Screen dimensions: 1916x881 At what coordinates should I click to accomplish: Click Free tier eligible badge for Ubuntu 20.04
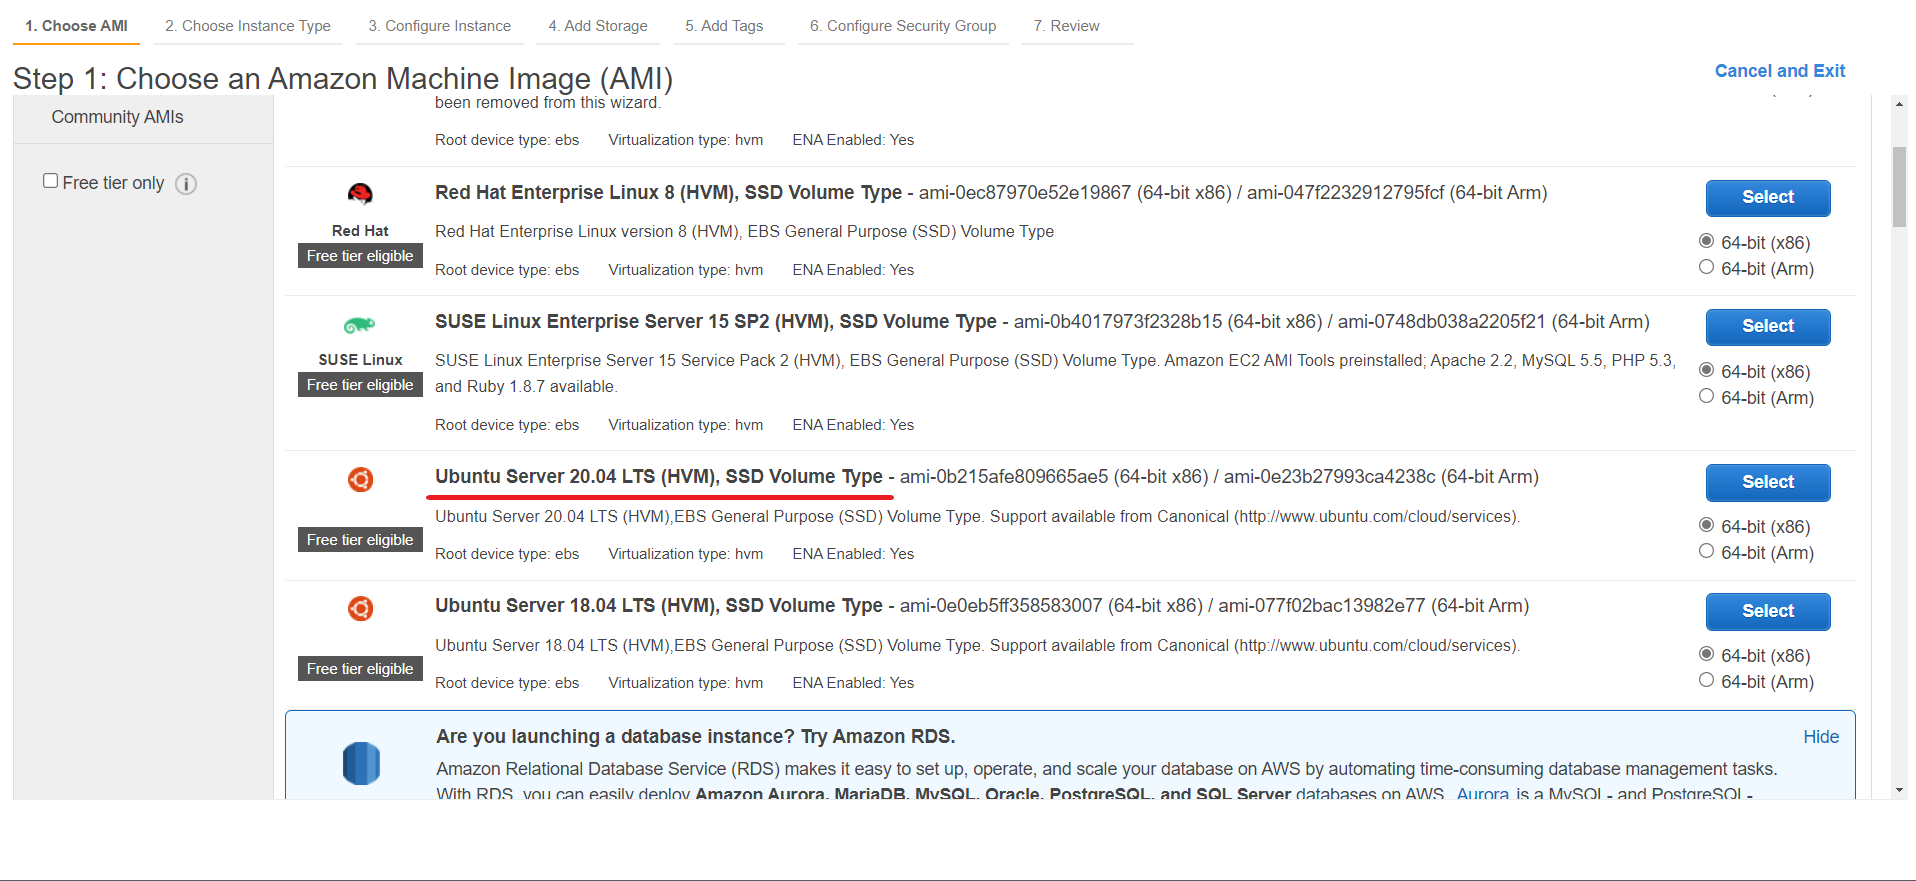(x=360, y=540)
